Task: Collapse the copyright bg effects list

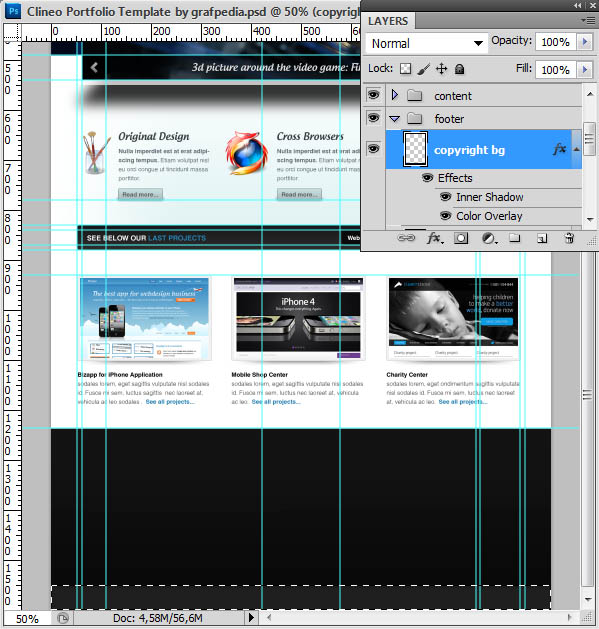Action: click(577, 149)
